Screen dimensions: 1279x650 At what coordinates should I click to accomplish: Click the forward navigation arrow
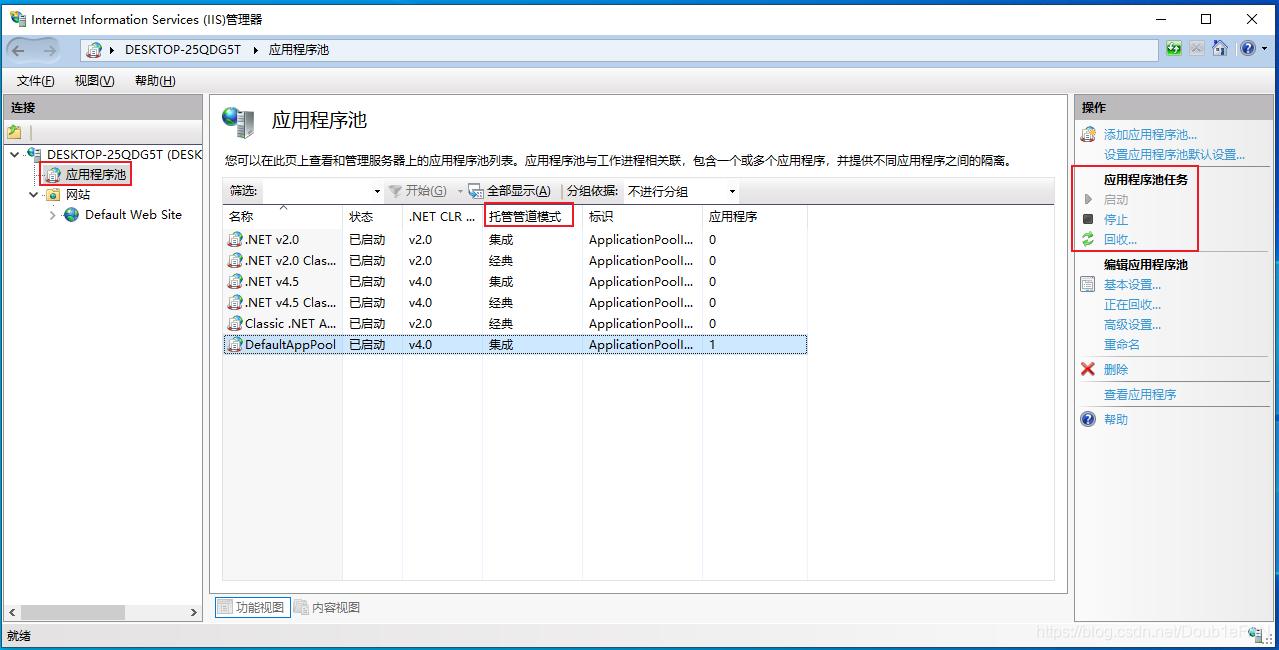pyautogui.click(x=50, y=49)
